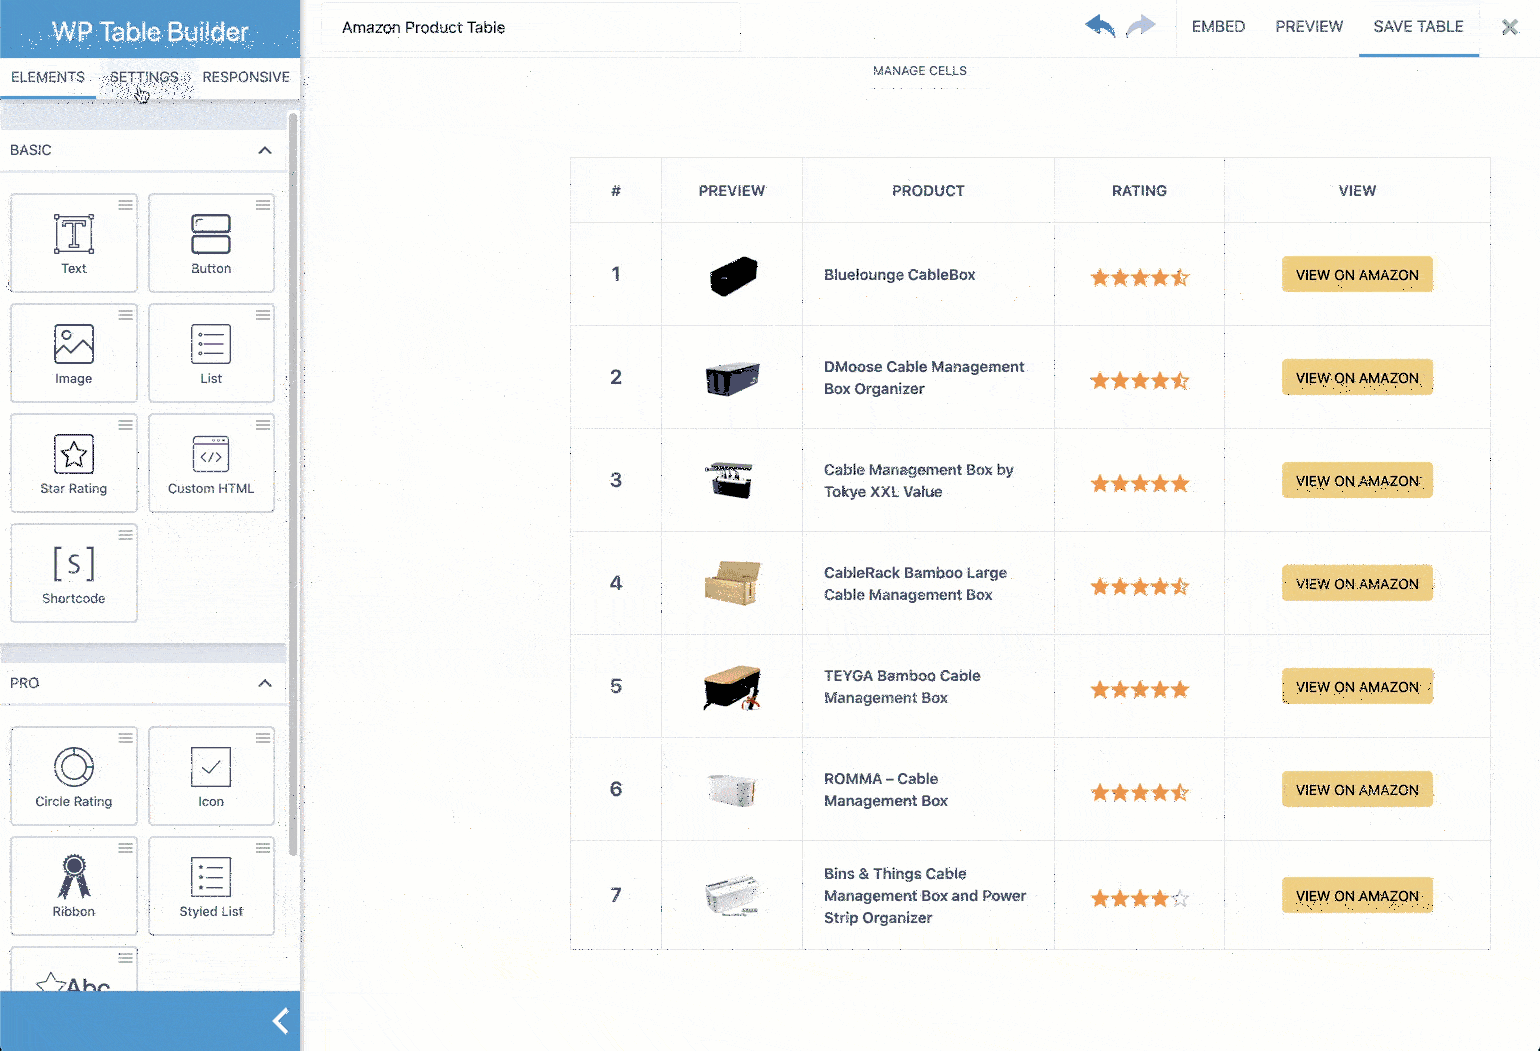Select the Icon element

[x=211, y=776]
